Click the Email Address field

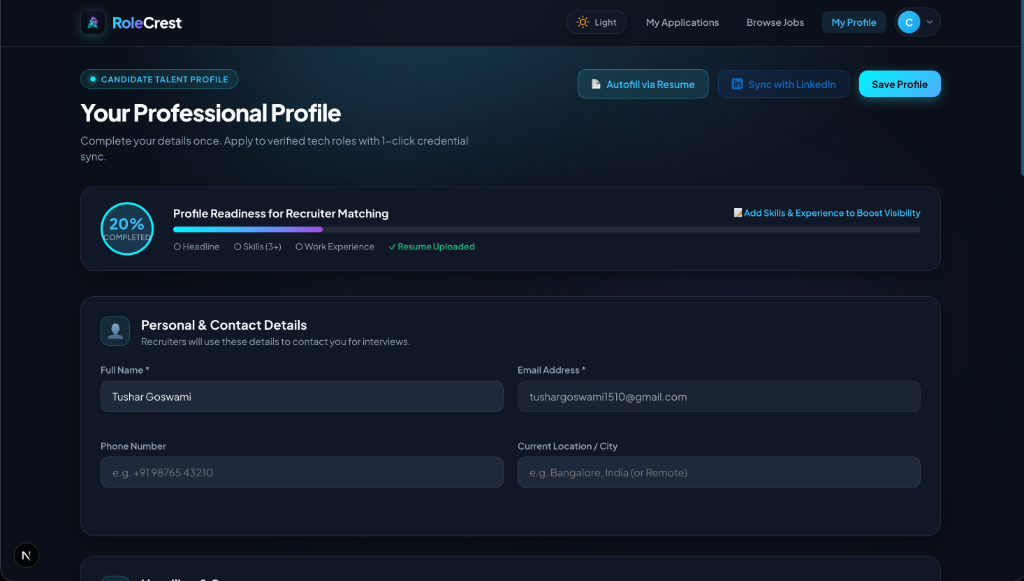pos(719,396)
